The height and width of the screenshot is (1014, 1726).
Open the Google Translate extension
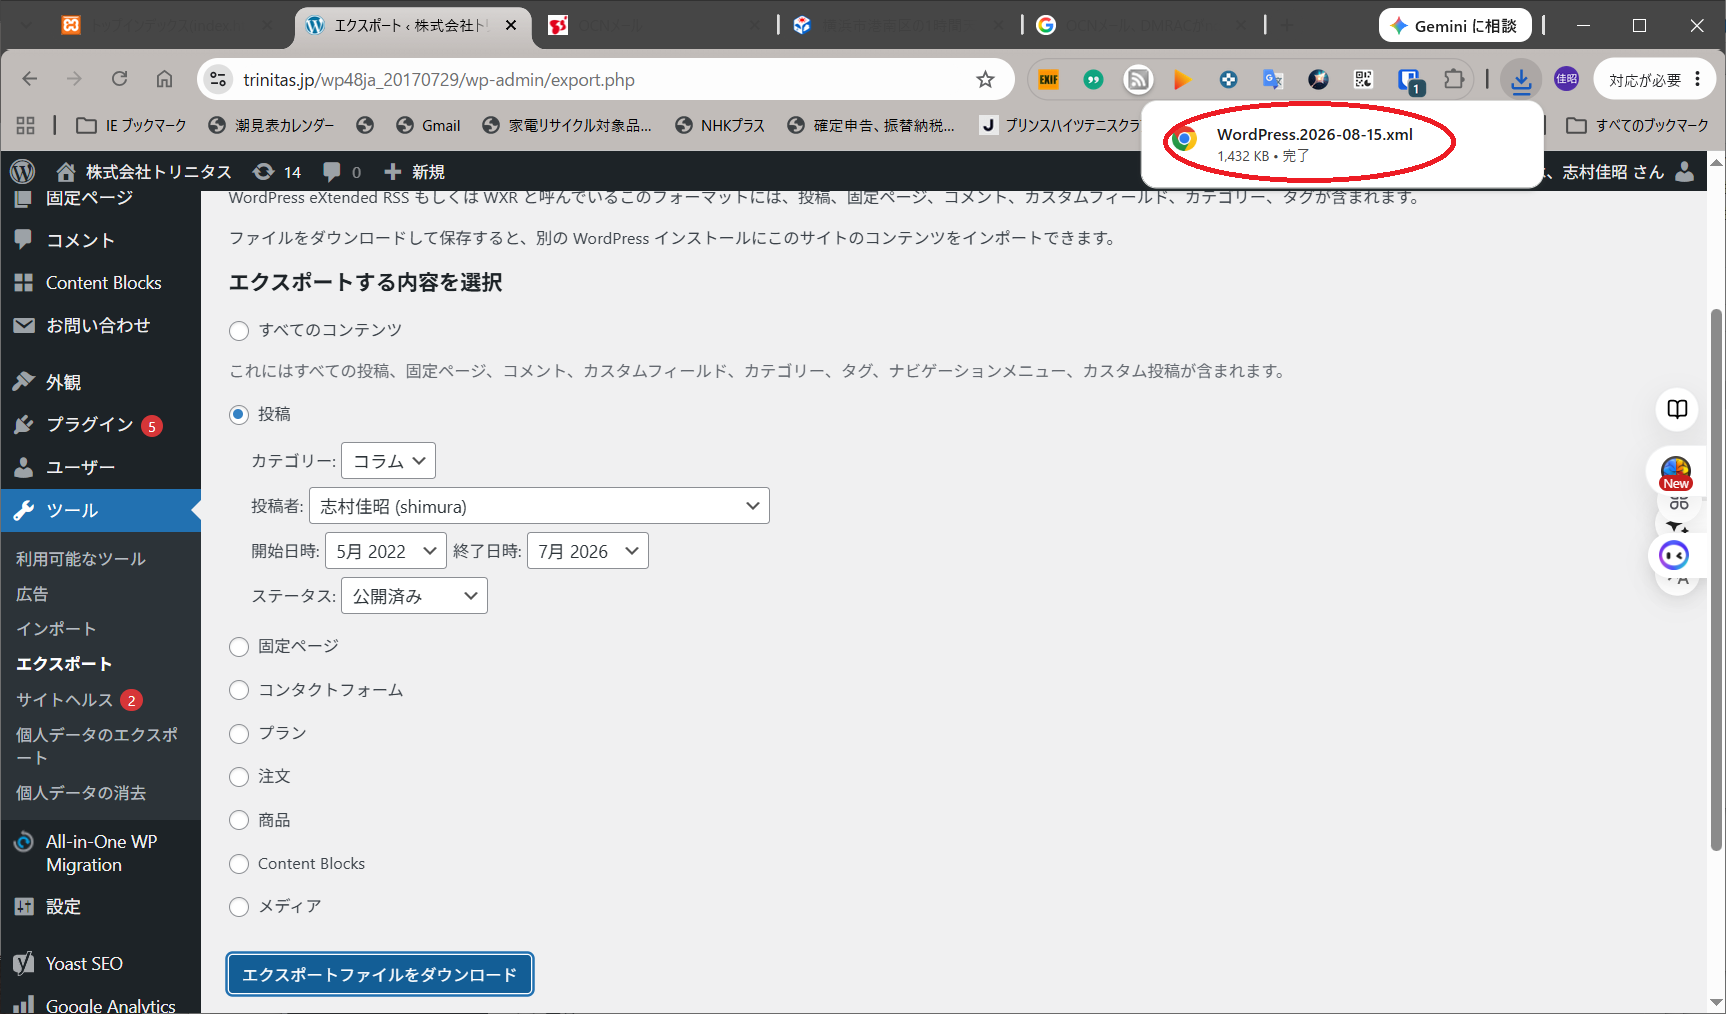[x=1273, y=80]
